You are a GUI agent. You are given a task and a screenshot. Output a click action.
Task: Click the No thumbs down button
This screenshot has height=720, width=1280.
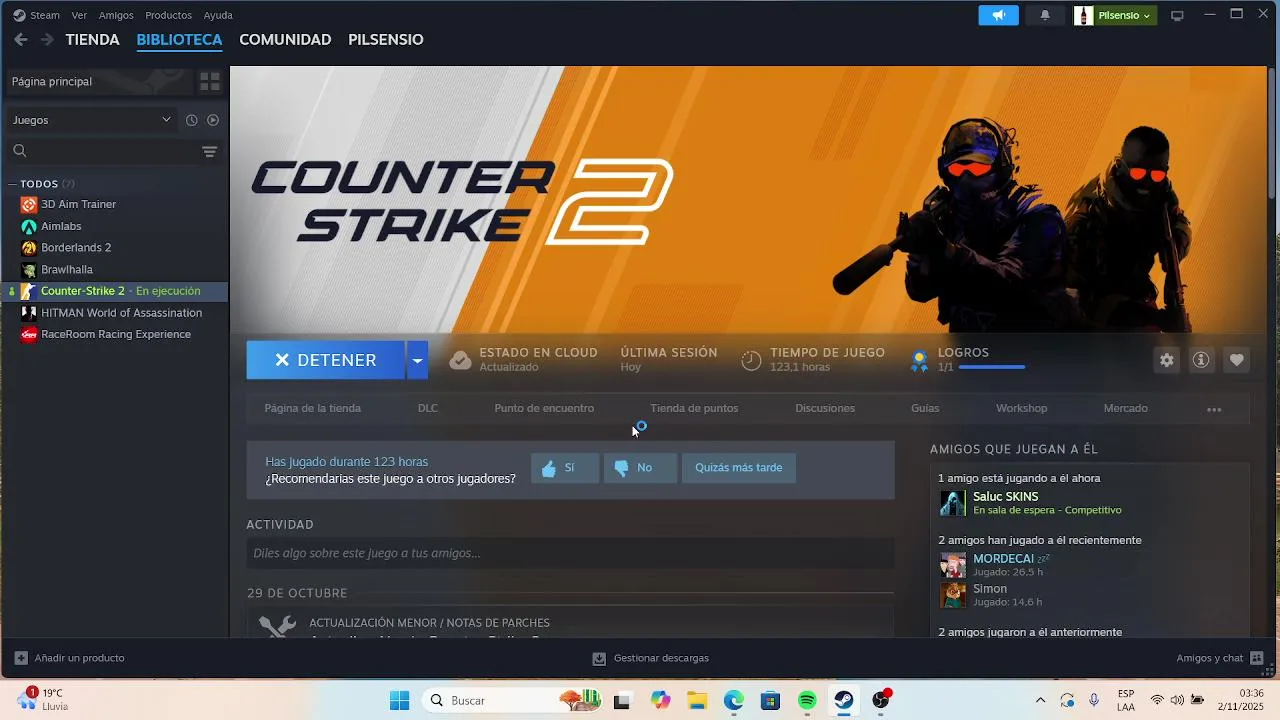[x=640, y=468]
